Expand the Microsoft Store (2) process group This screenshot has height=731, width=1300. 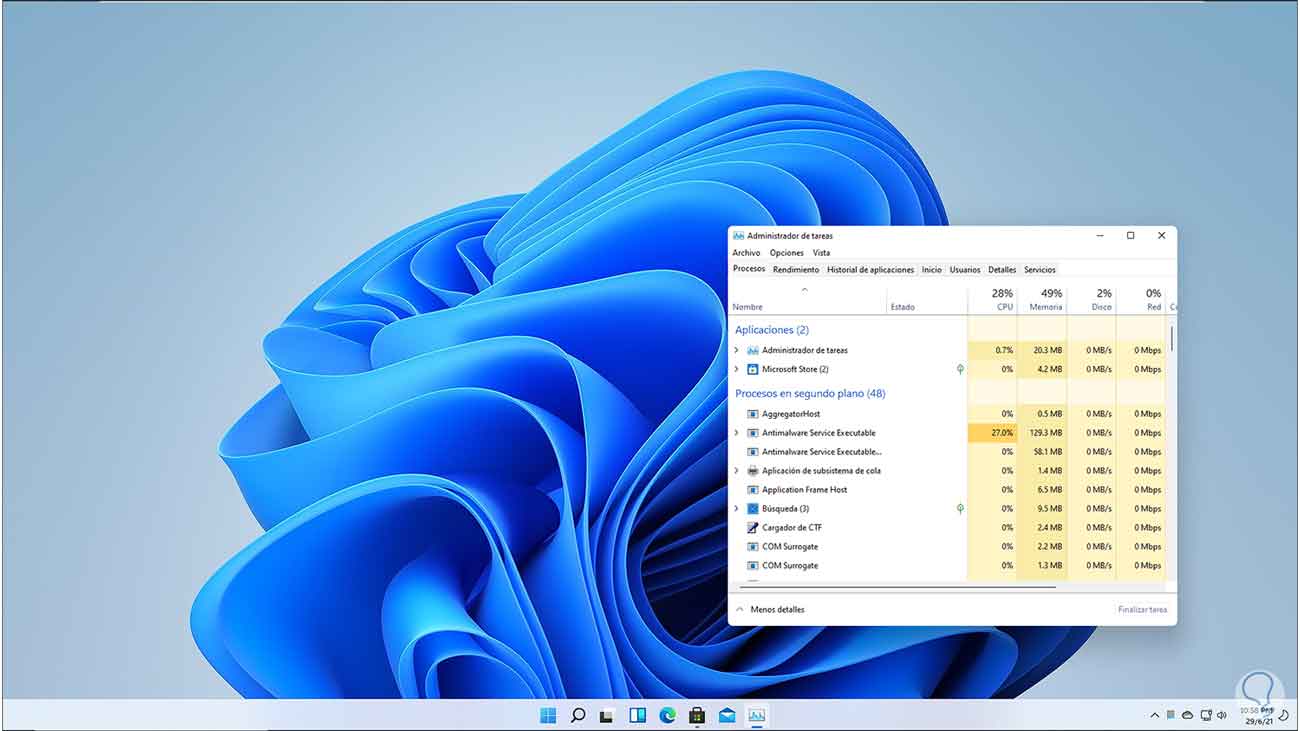737,370
